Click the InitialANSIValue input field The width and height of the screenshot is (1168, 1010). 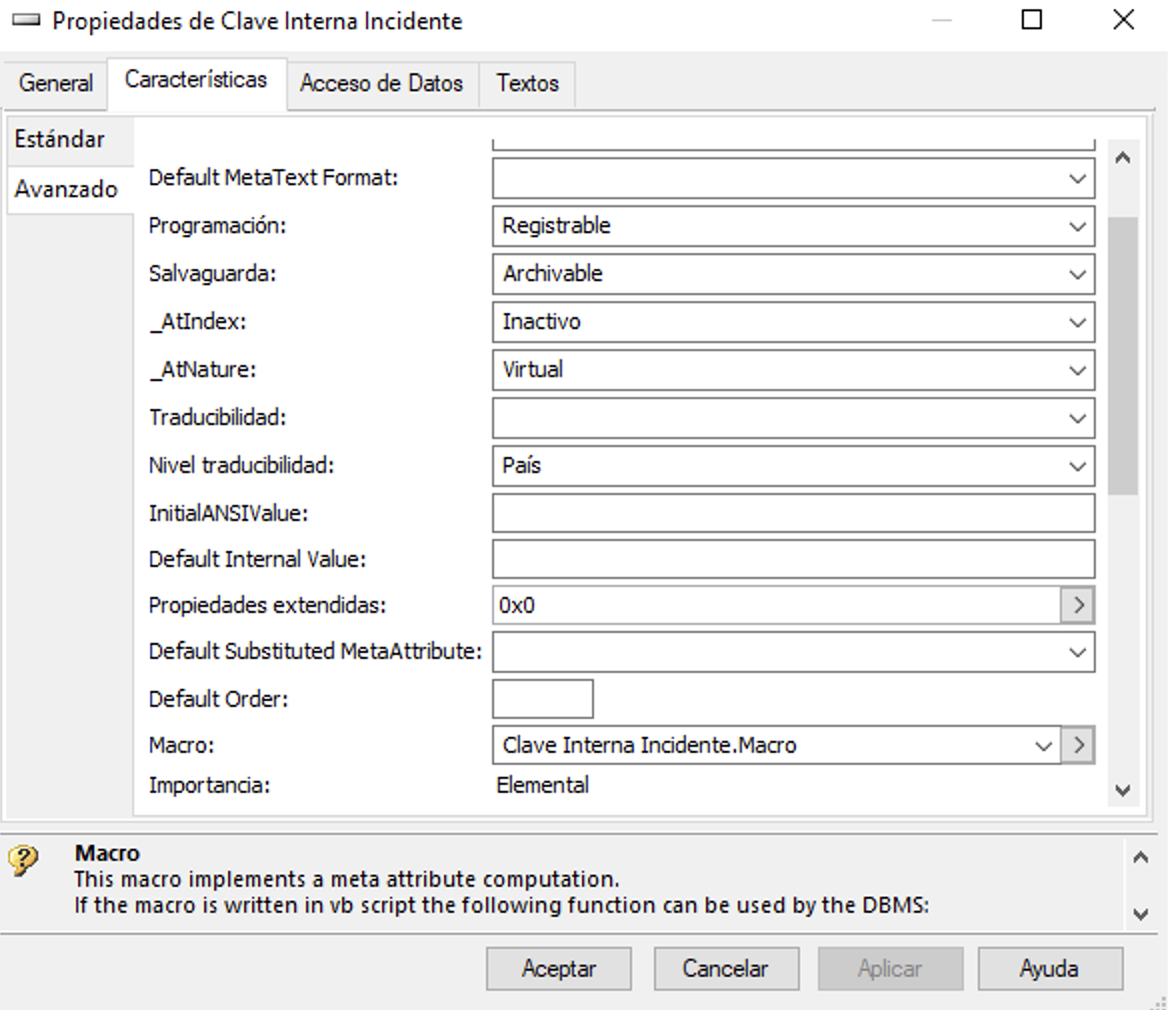coord(793,513)
